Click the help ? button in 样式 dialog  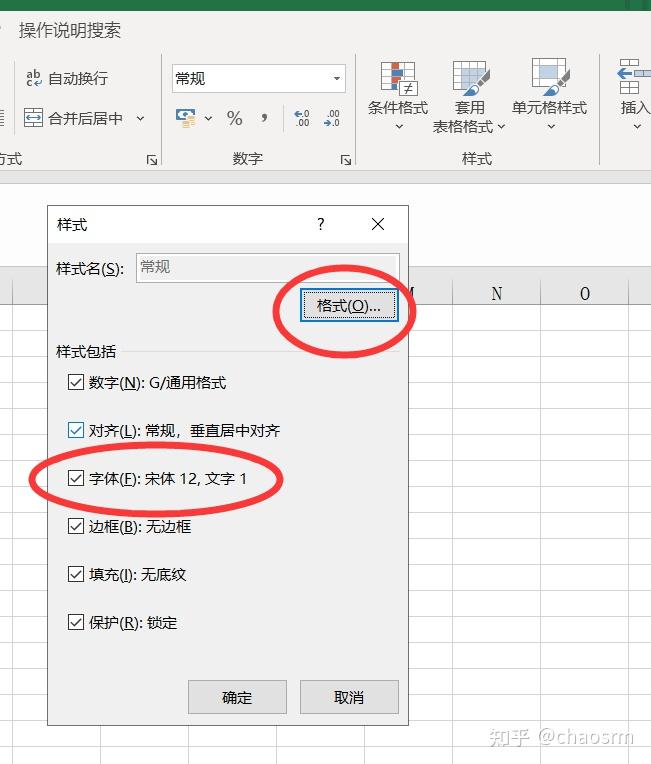320,224
